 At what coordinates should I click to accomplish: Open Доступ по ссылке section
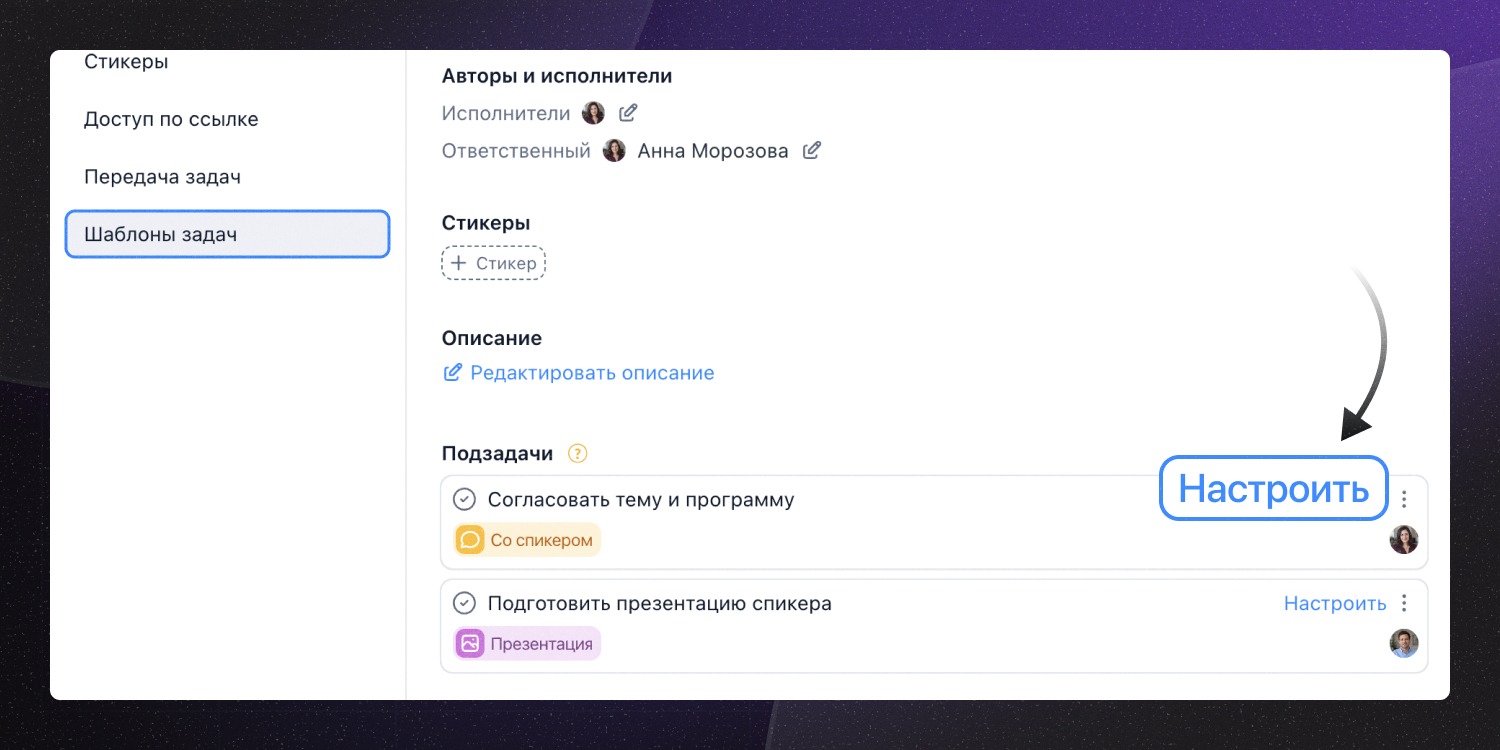tap(171, 119)
